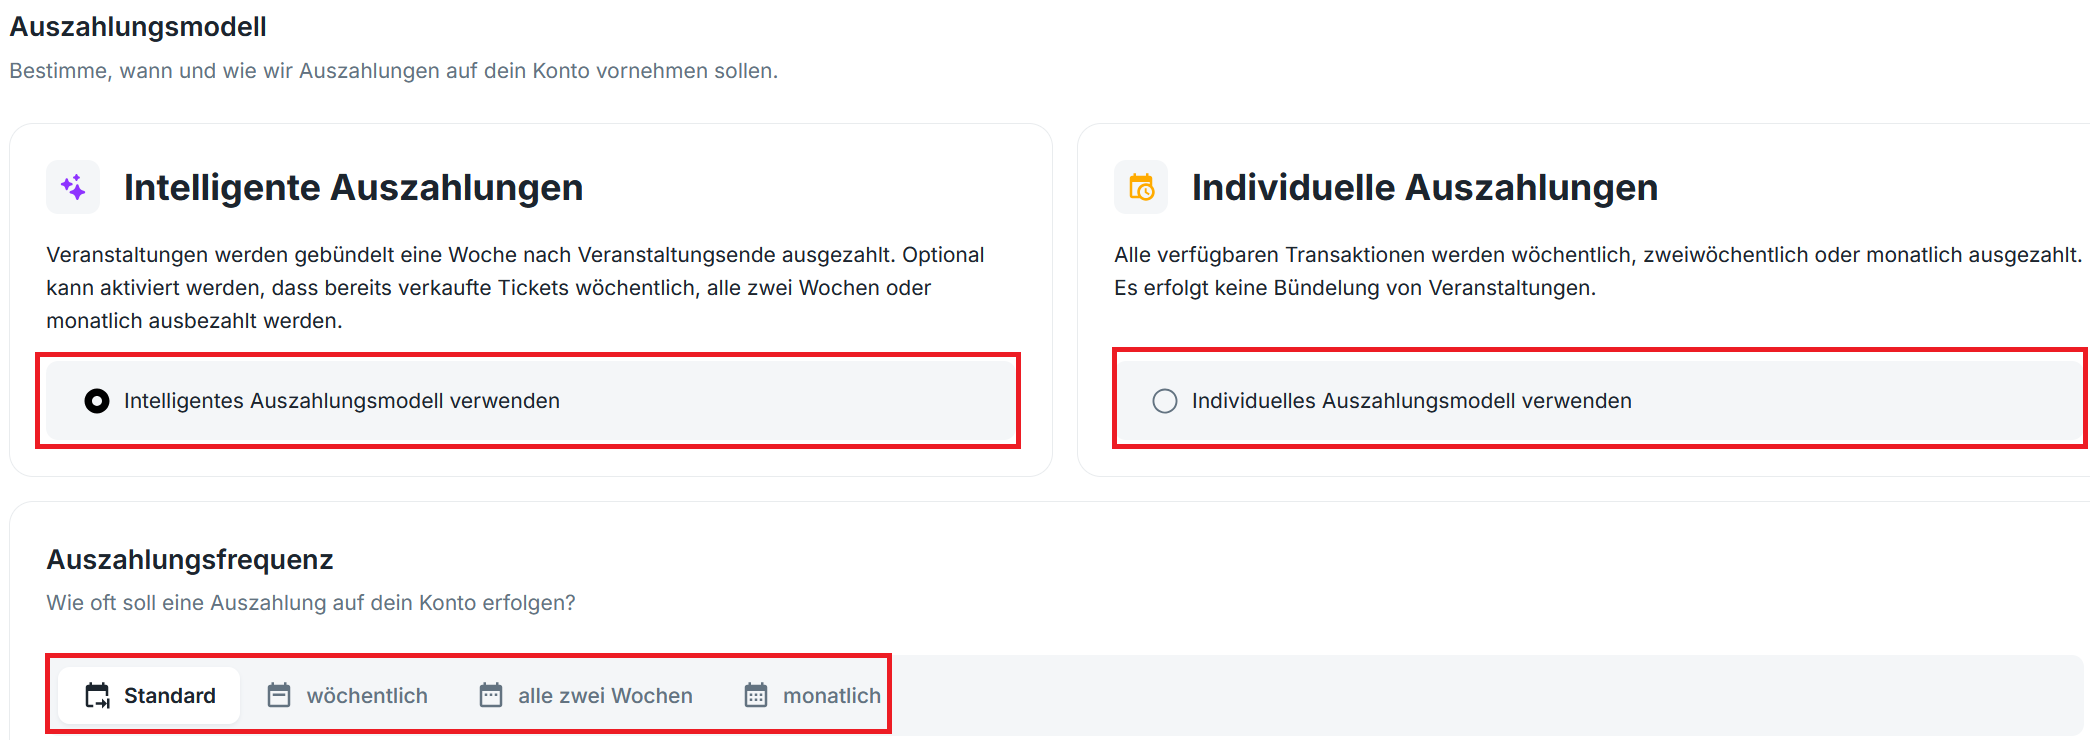
Task: Click the orange calendar-clock icon for Individuelle Auszahlungen
Action: [x=1141, y=187]
